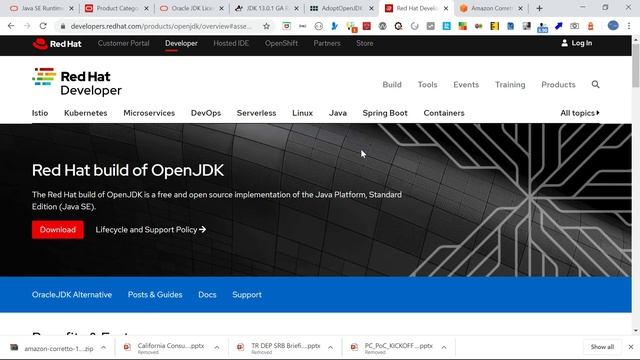The width and height of the screenshot is (640, 360).
Task: Click the TR DEP SRB Briefi pptx file icon
Action: [241, 347]
